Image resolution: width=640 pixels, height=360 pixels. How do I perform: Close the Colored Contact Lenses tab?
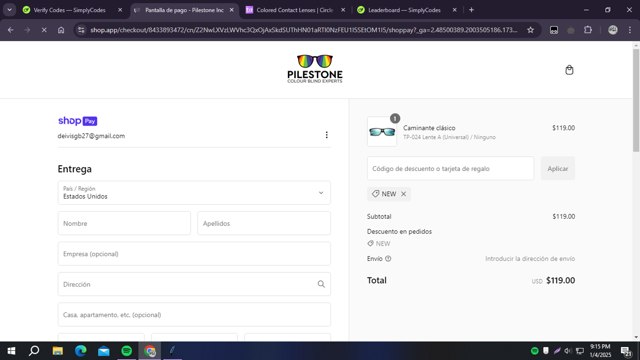pos(343,10)
